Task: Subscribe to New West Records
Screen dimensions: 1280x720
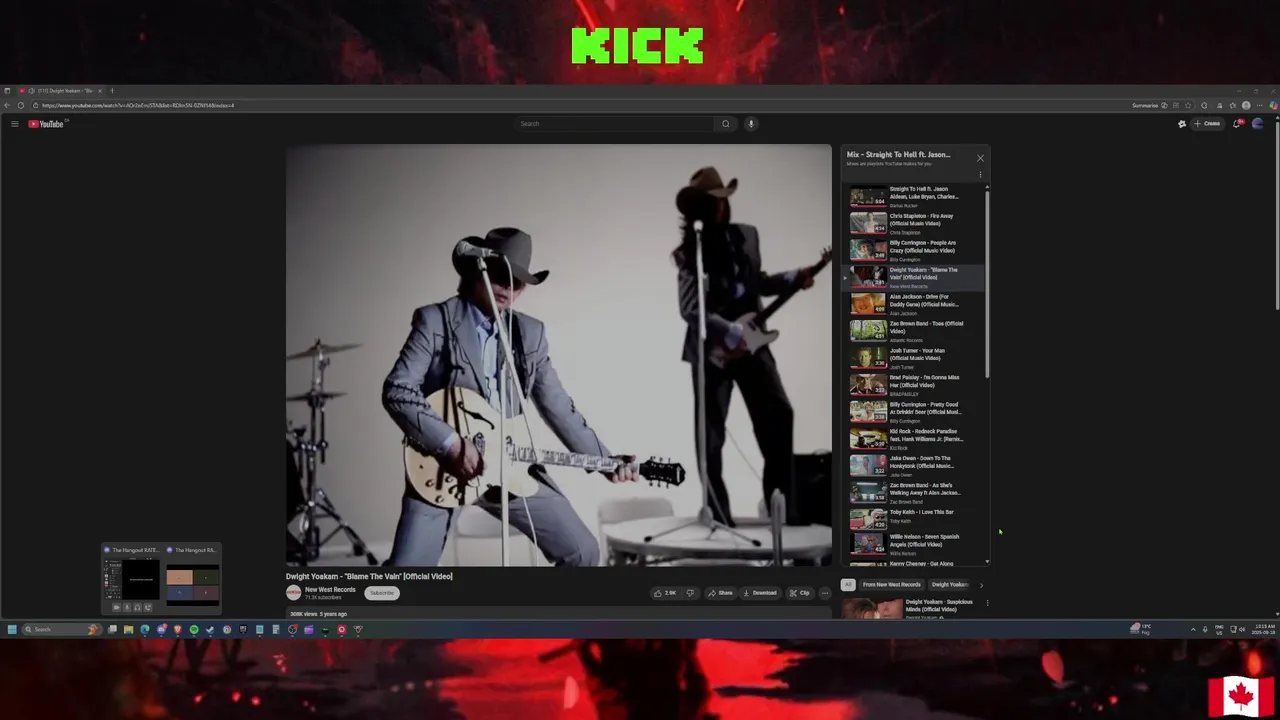Action: [x=381, y=593]
